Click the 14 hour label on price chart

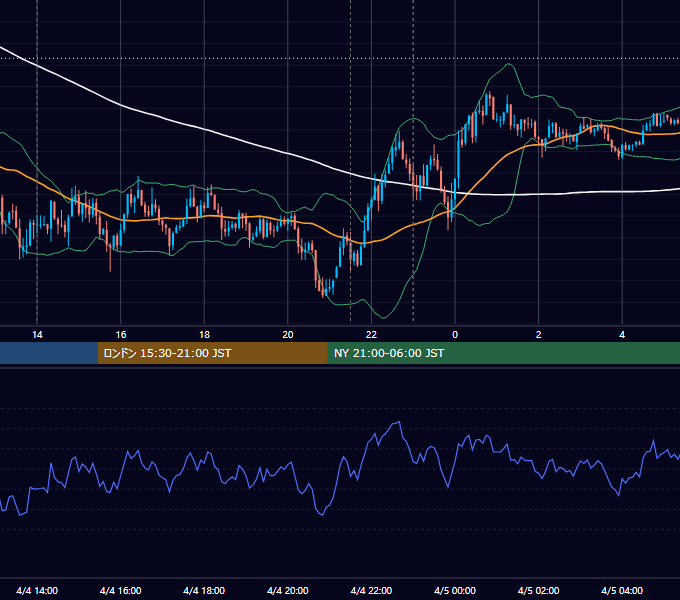[37, 335]
